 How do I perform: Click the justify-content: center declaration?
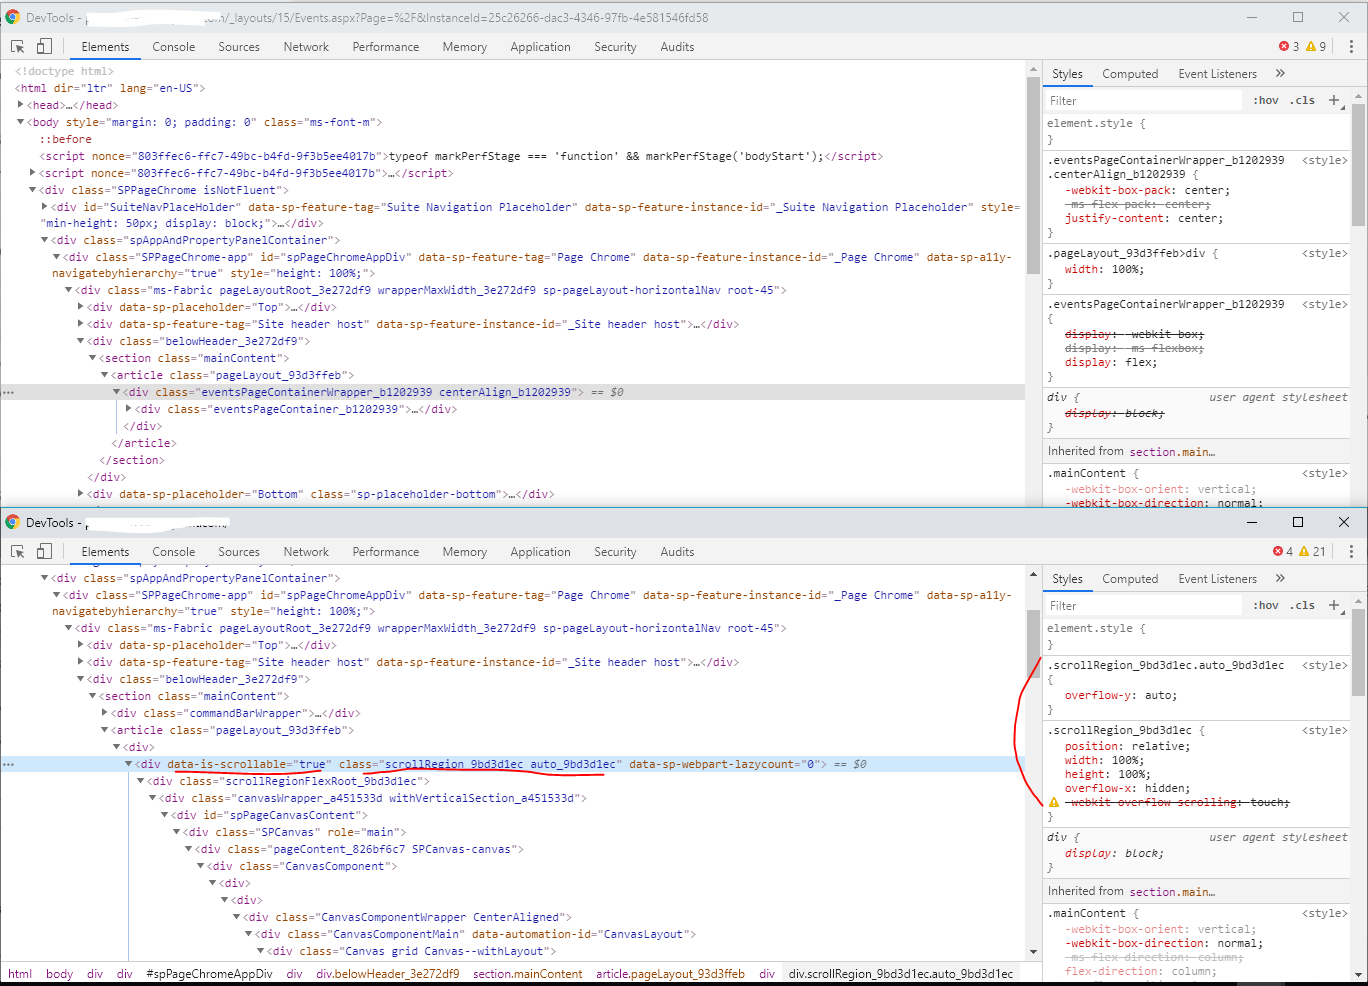(1144, 218)
